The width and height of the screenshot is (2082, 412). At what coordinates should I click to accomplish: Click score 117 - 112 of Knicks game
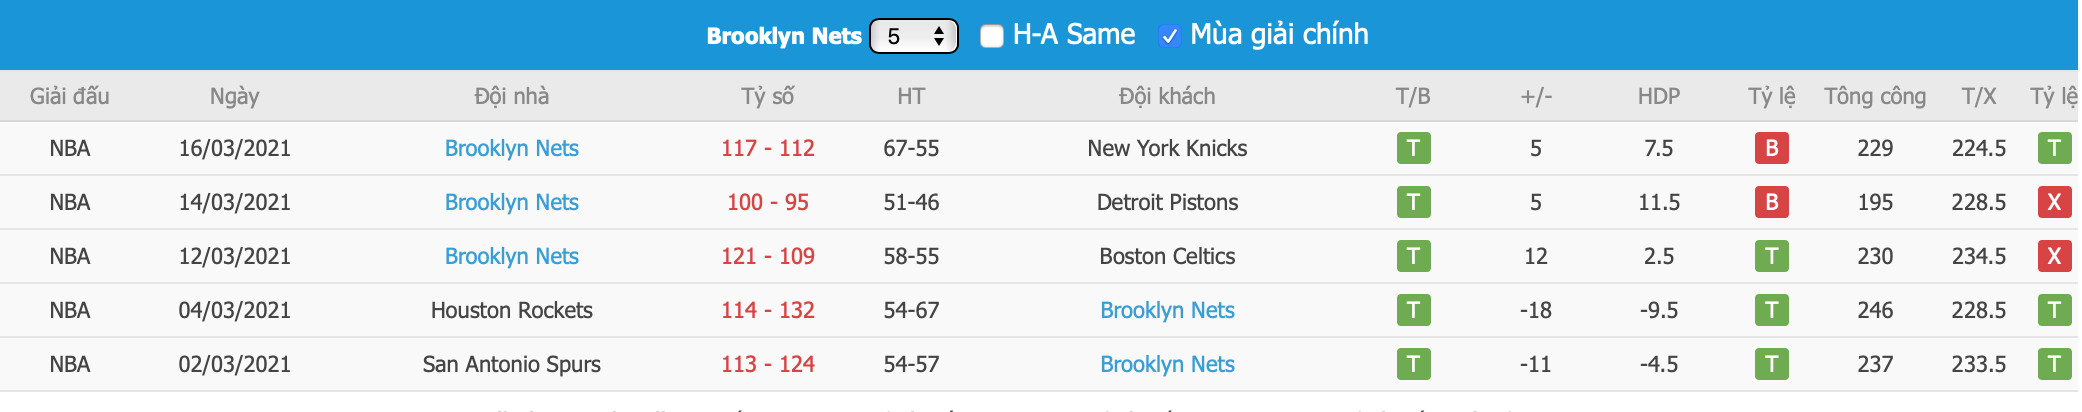[767, 148]
